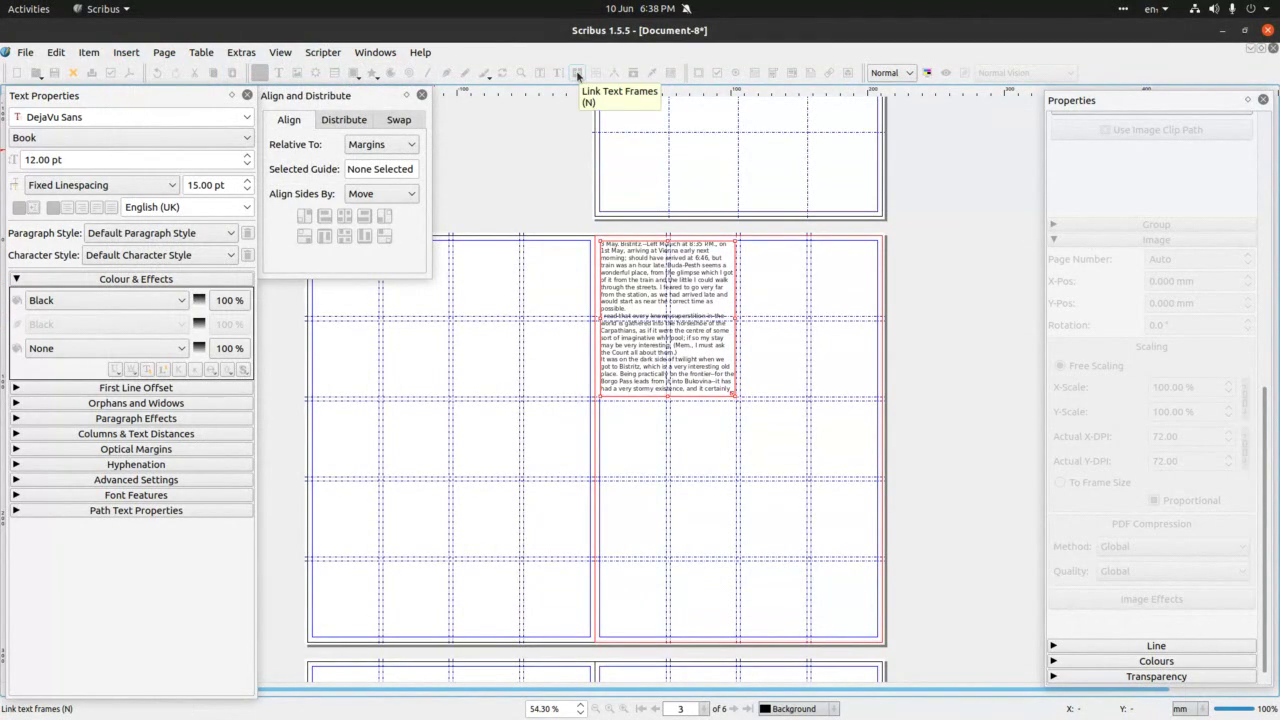The image size is (1280, 720).
Task: Click the disabled stroke colour shade swatch
Action: (199, 324)
